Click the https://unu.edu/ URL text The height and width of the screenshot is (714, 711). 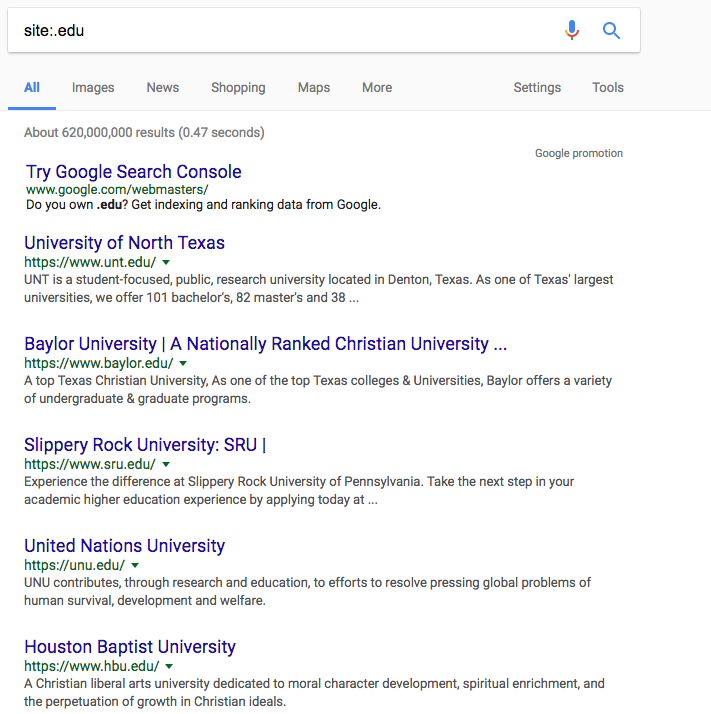pos(74,566)
